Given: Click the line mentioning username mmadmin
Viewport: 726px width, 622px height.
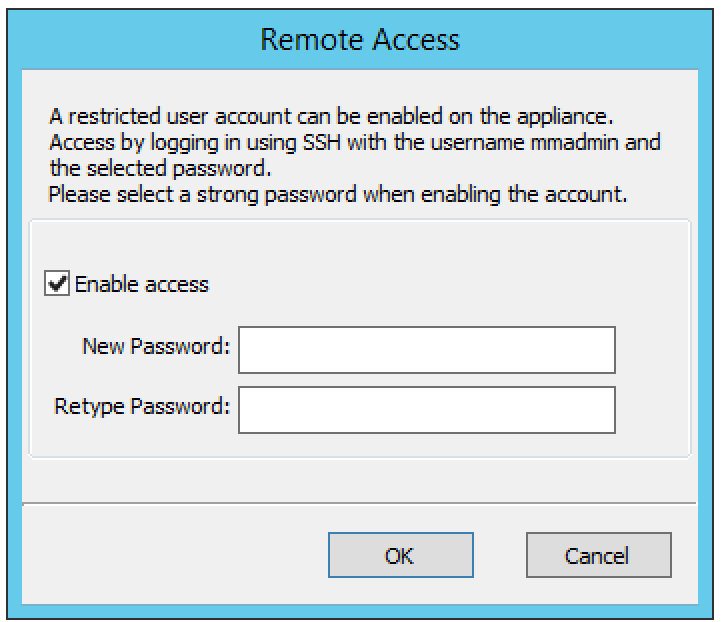Looking at the screenshot, I should [354, 143].
